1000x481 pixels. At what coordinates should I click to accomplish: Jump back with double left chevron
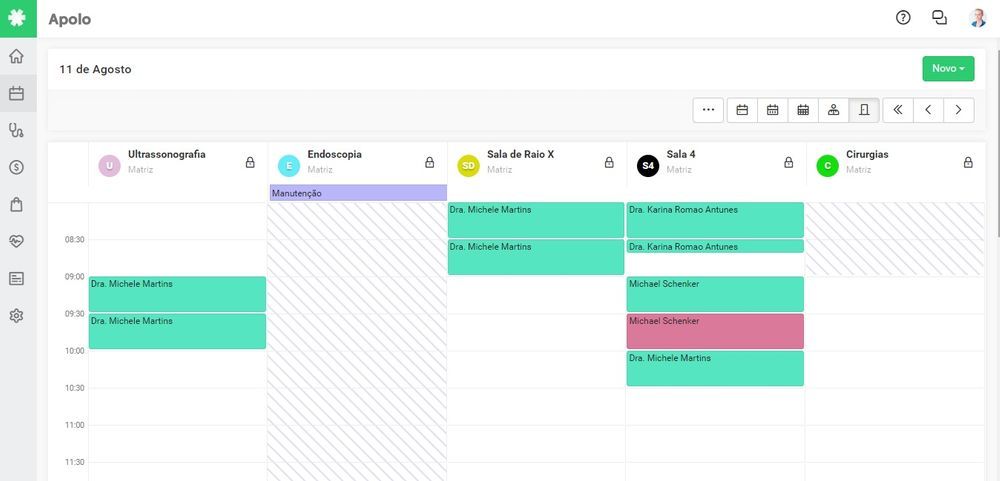tap(897, 110)
